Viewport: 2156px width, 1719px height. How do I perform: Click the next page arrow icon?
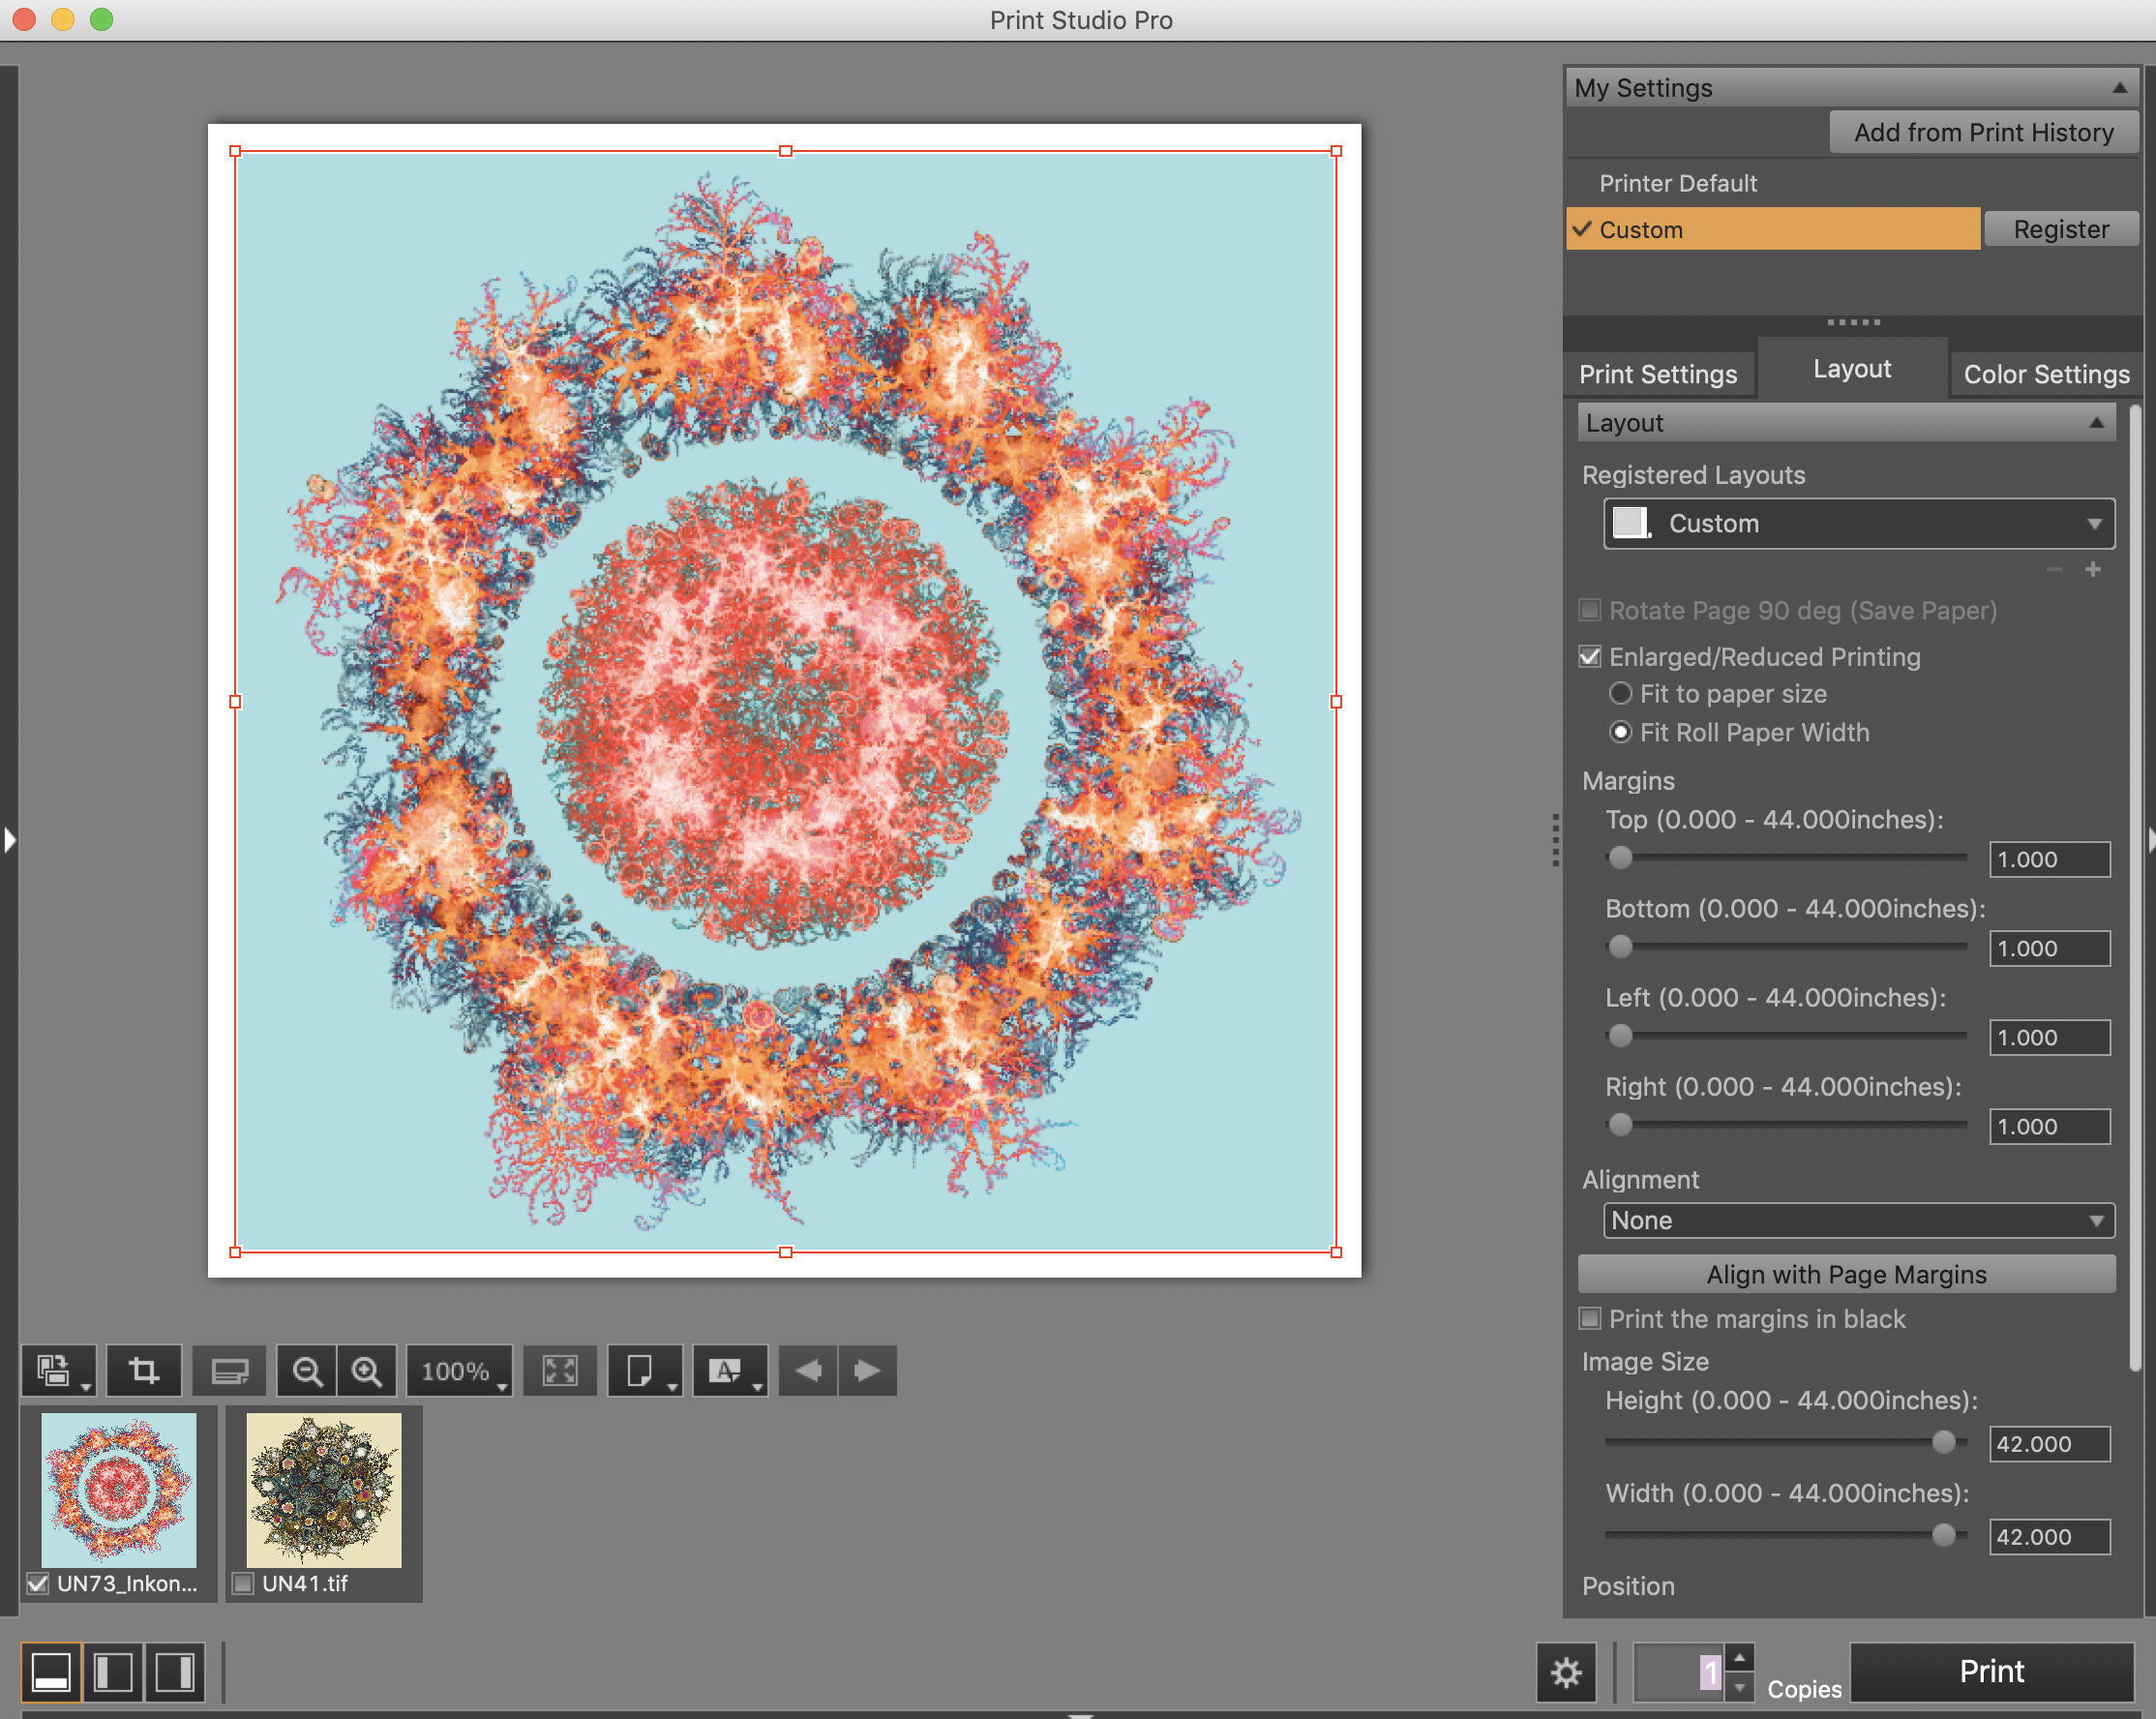click(867, 1370)
